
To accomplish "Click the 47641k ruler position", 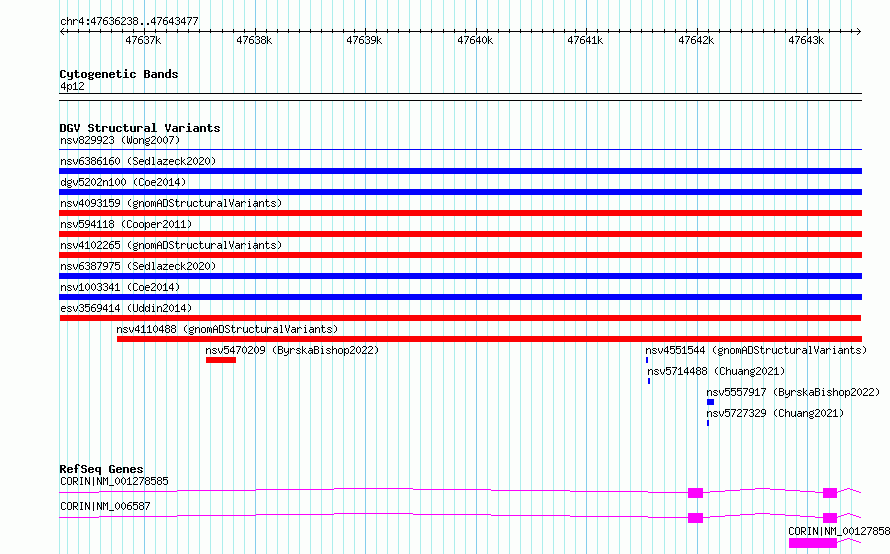I will click(x=585, y=40).
